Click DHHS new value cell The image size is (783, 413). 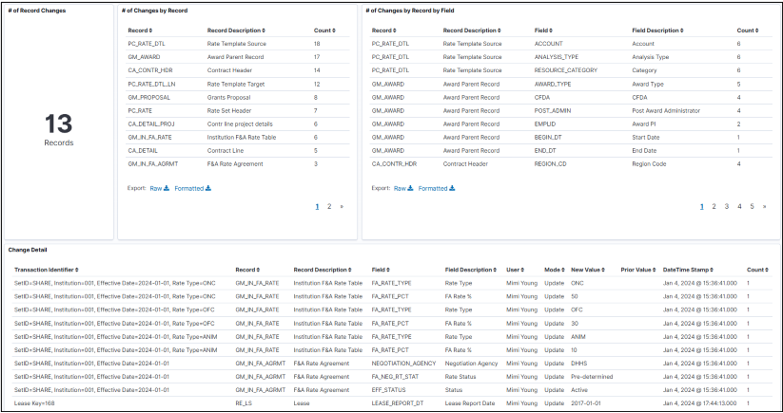point(579,363)
